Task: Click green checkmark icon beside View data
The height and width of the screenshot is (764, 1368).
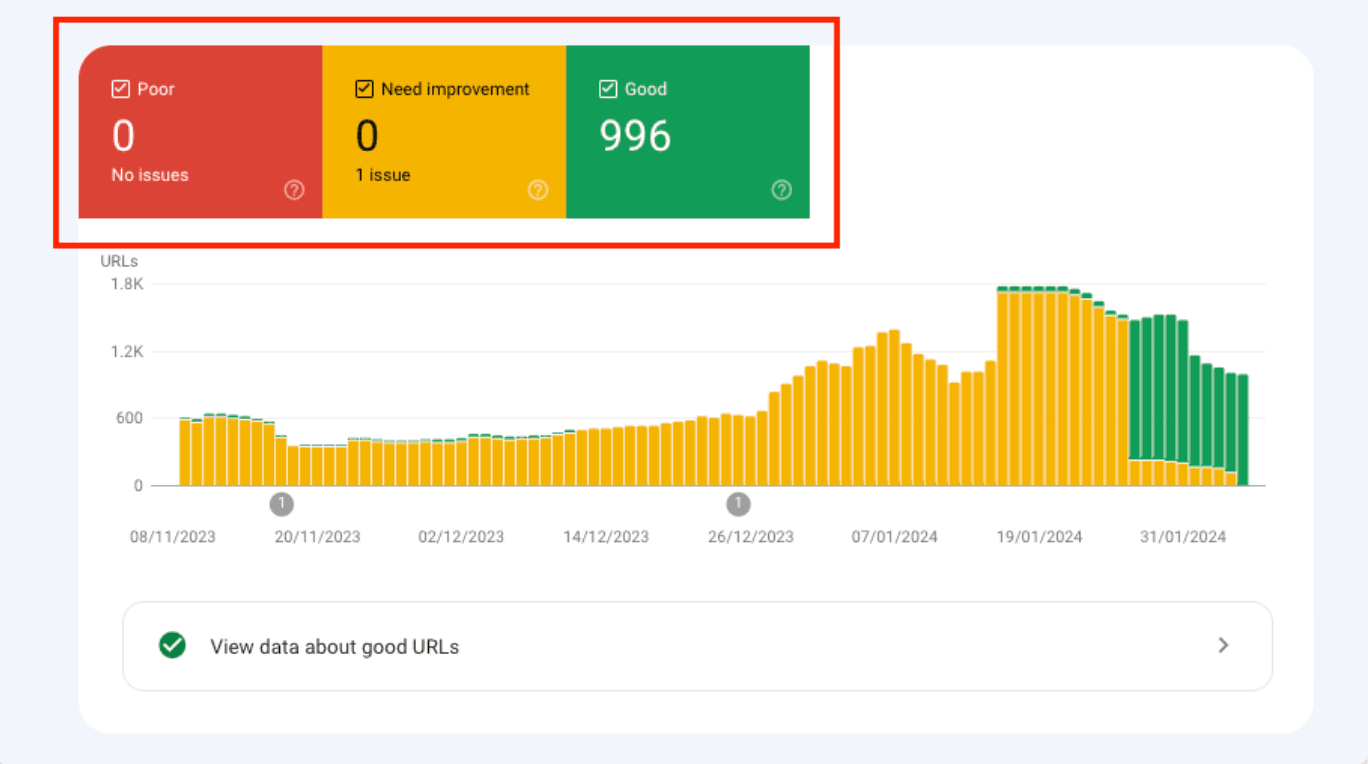Action: (172, 646)
